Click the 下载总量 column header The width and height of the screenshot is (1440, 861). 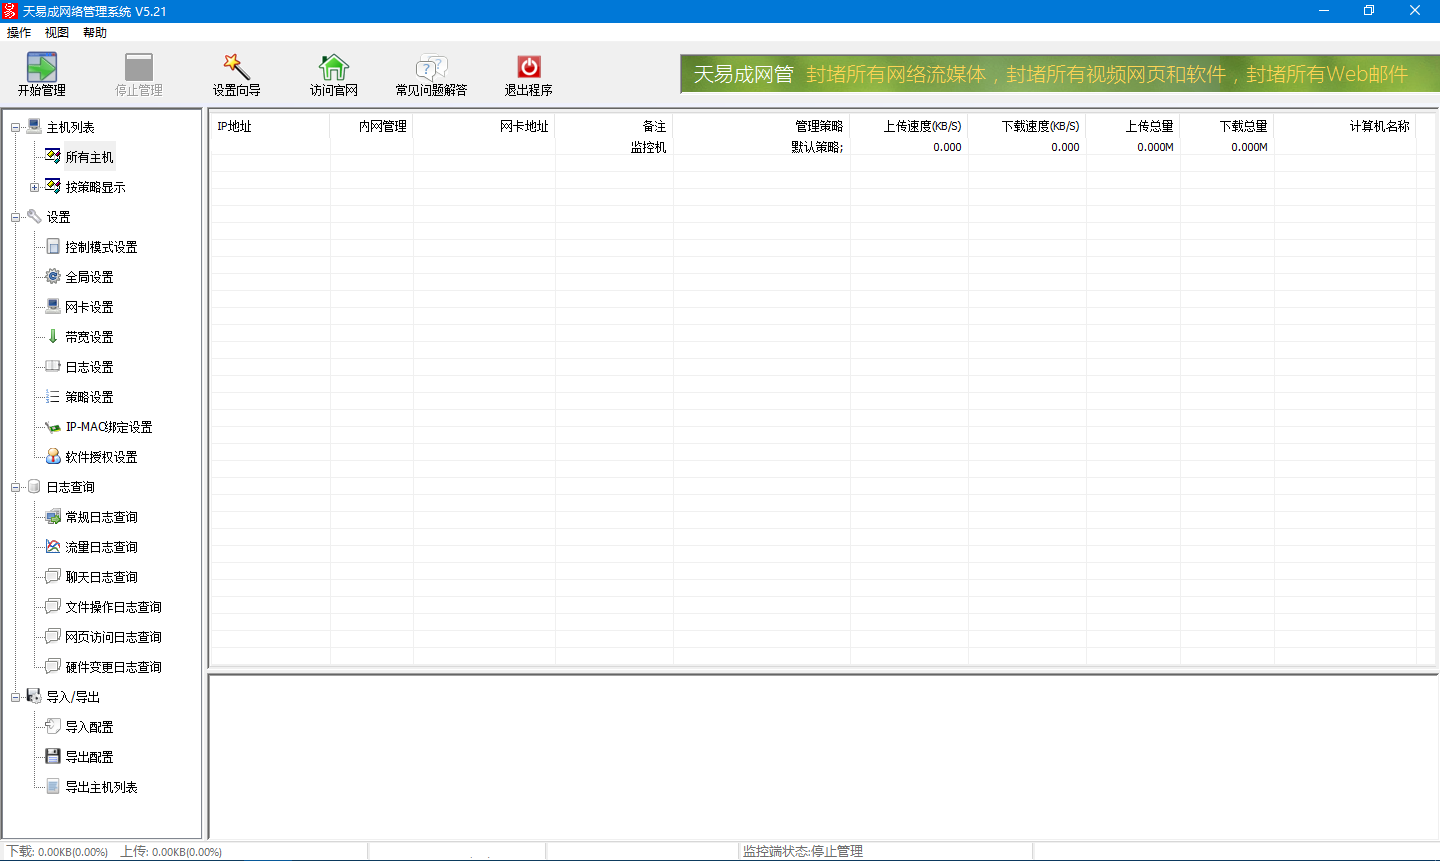[x=1228, y=126]
